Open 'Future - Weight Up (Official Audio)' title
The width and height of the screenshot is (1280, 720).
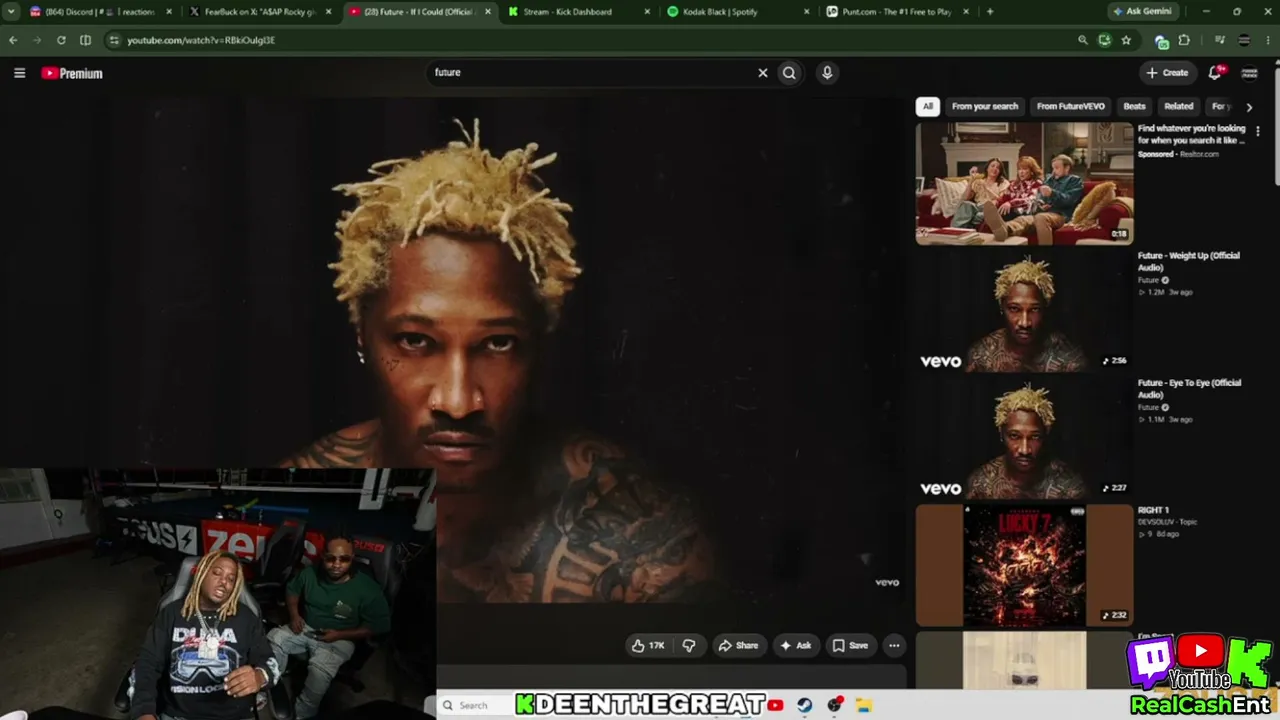(x=1188, y=261)
